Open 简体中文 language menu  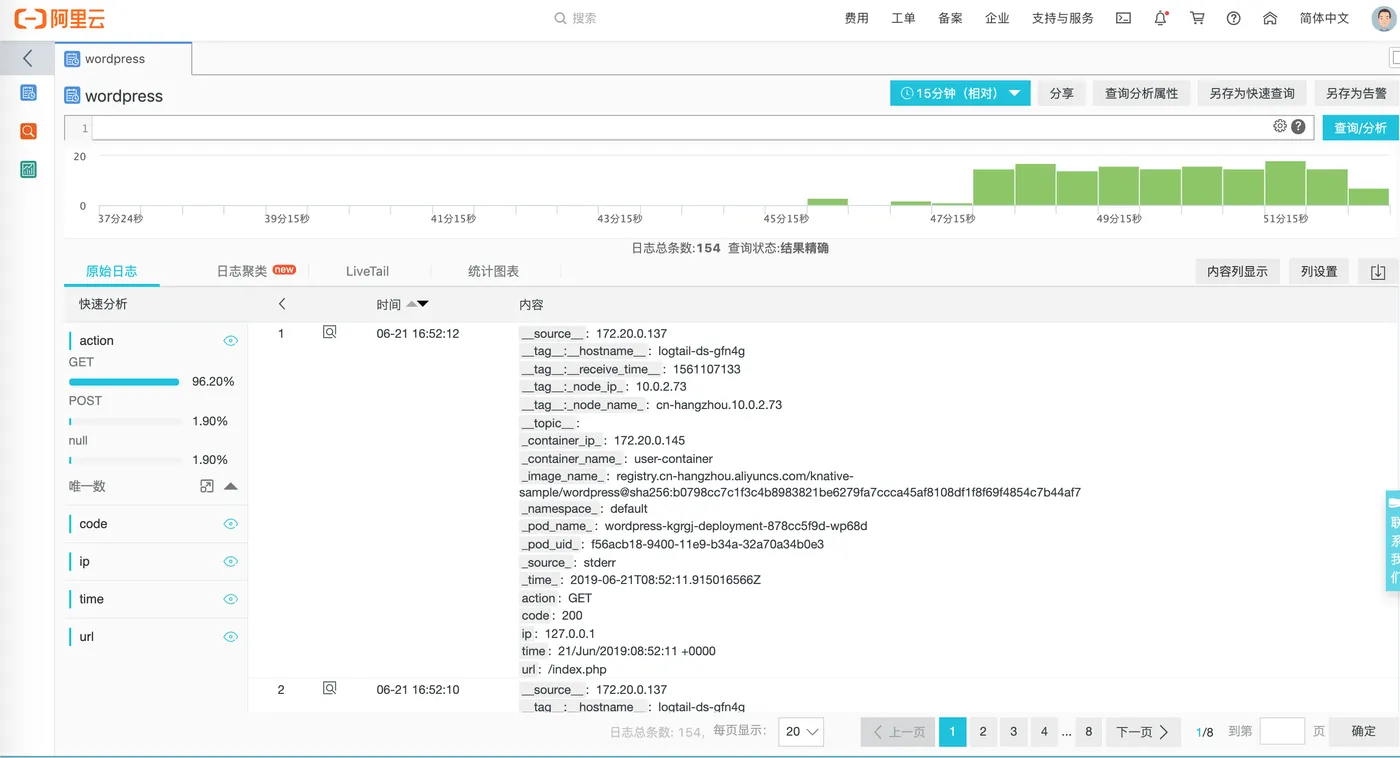click(x=1324, y=18)
